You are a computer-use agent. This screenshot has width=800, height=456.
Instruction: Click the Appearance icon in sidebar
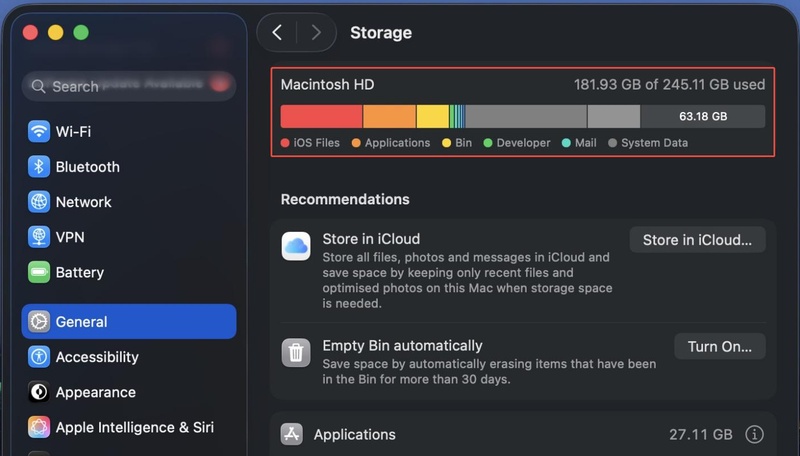(x=39, y=392)
